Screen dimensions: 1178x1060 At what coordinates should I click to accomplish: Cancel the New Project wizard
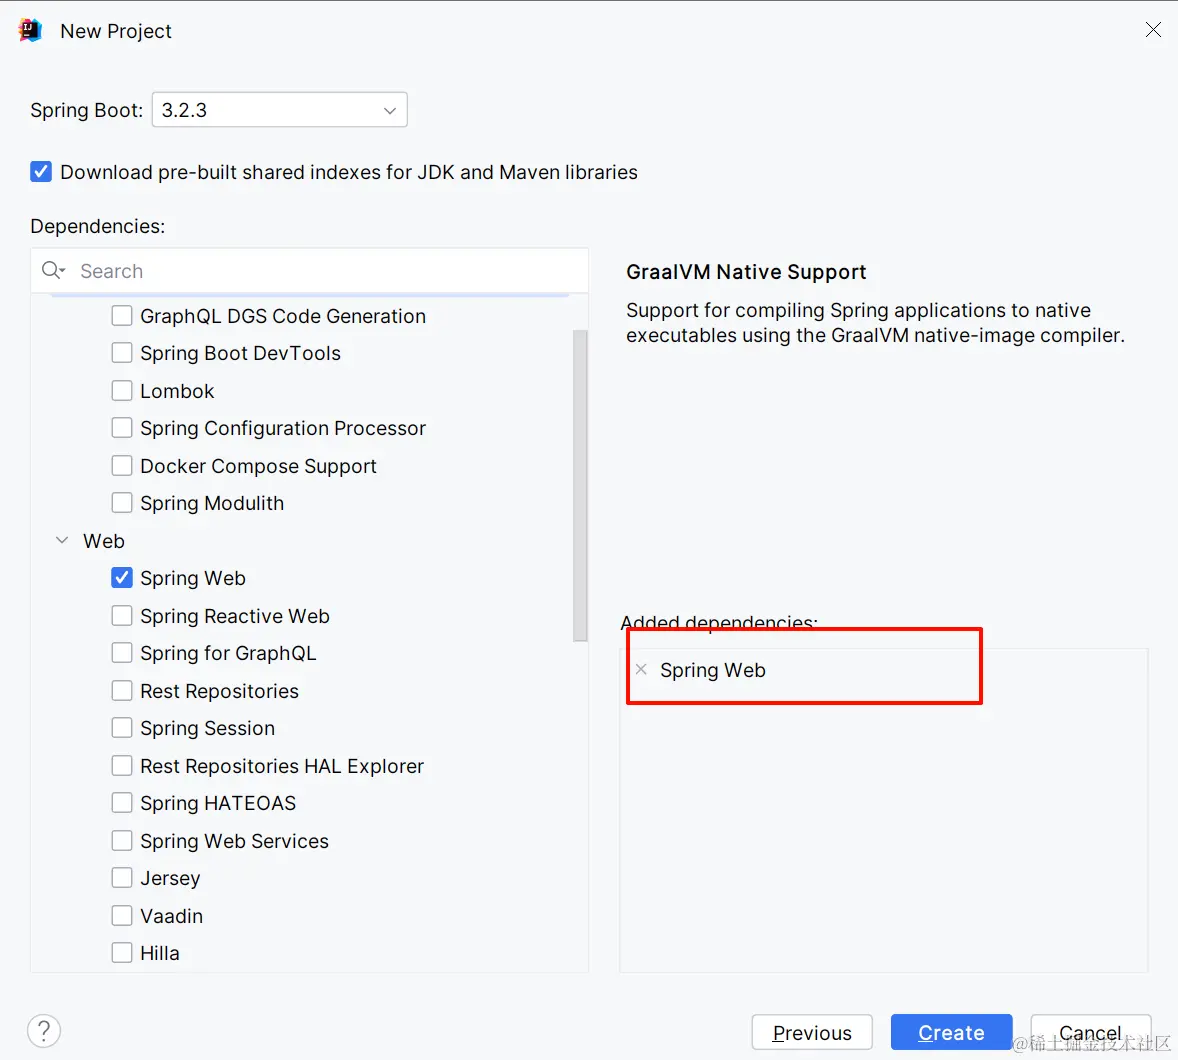pyautogui.click(x=1090, y=1032)
